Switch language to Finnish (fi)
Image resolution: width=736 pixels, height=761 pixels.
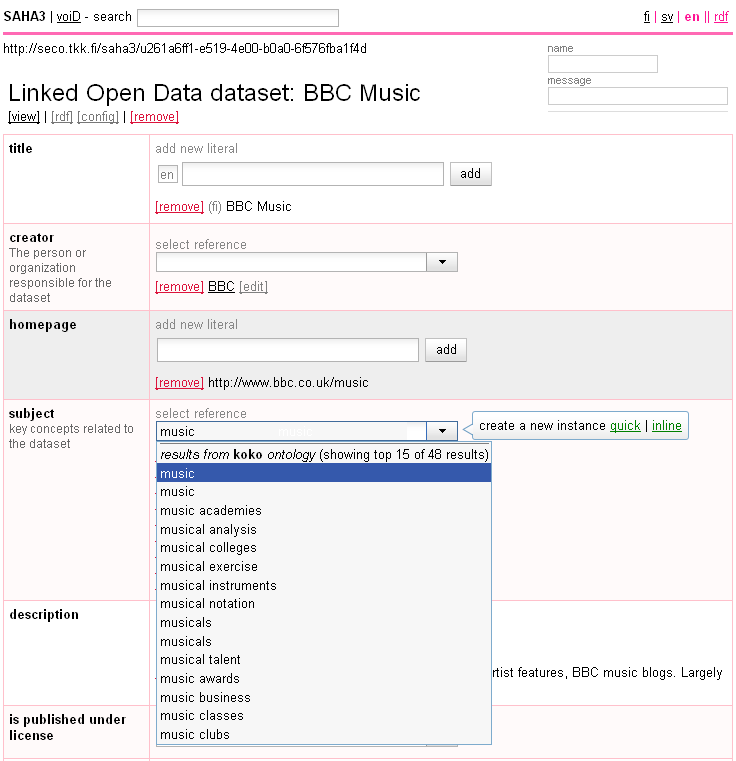(647, 17)
